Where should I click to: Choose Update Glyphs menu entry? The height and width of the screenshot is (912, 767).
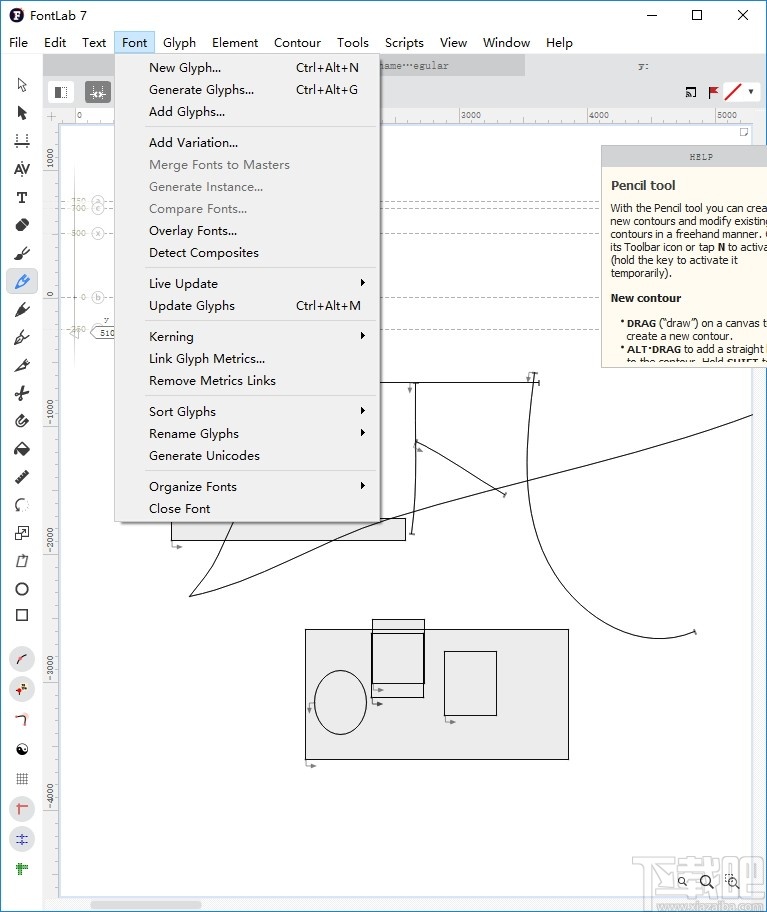click(x=248, y=305)
